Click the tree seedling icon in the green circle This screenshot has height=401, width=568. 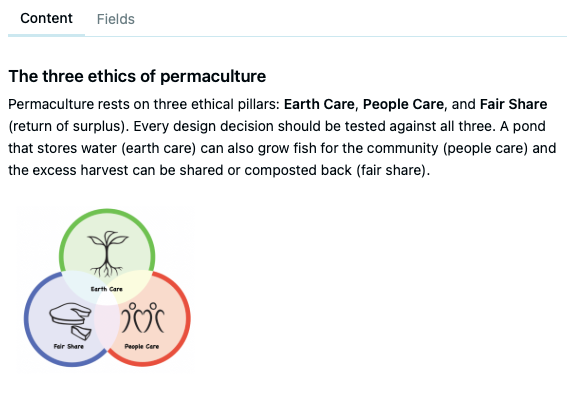[x=107, y=254]
